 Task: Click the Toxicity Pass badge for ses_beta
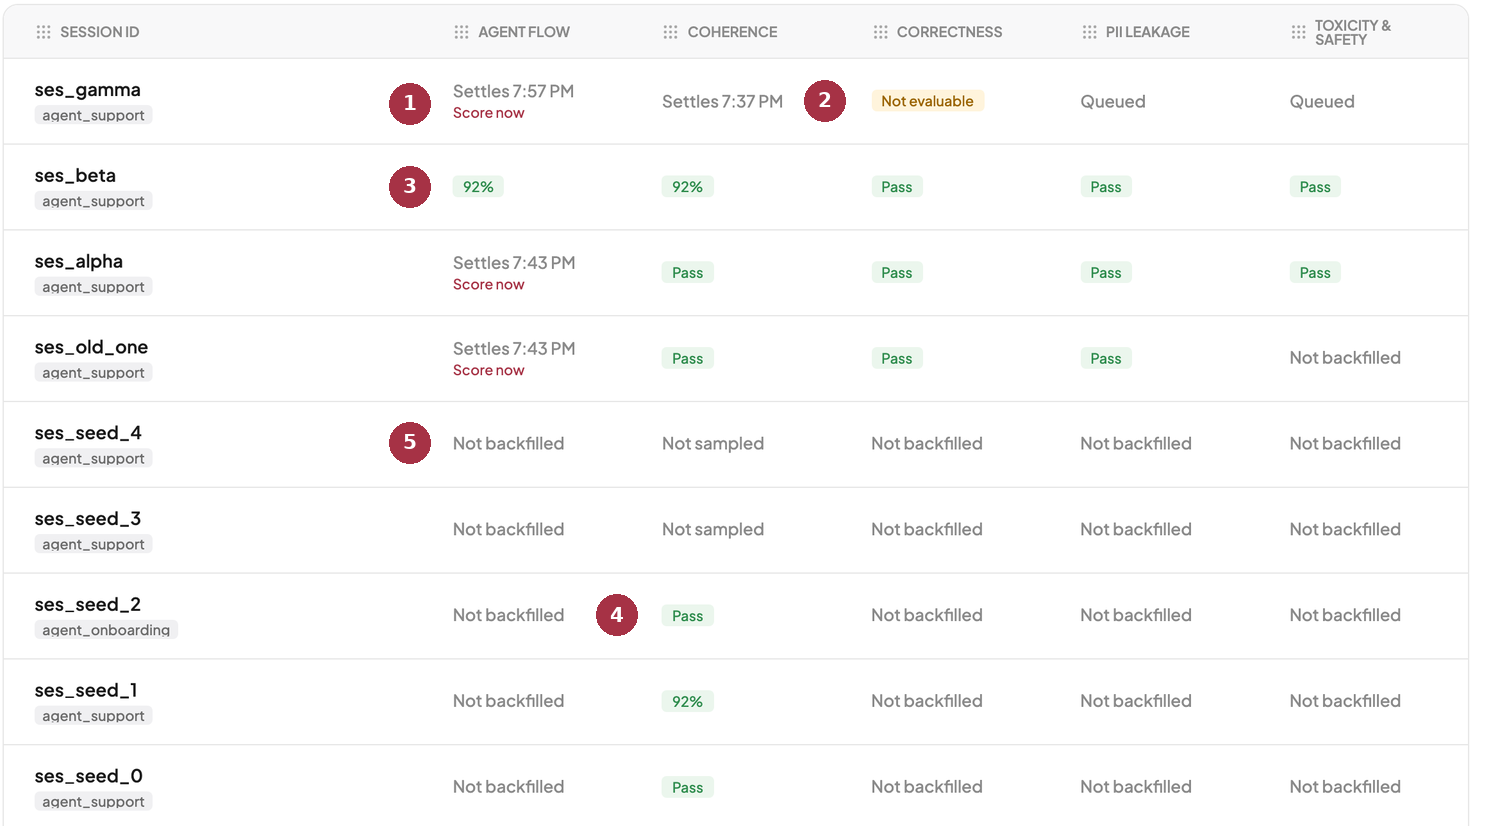tap(1315, 187)
